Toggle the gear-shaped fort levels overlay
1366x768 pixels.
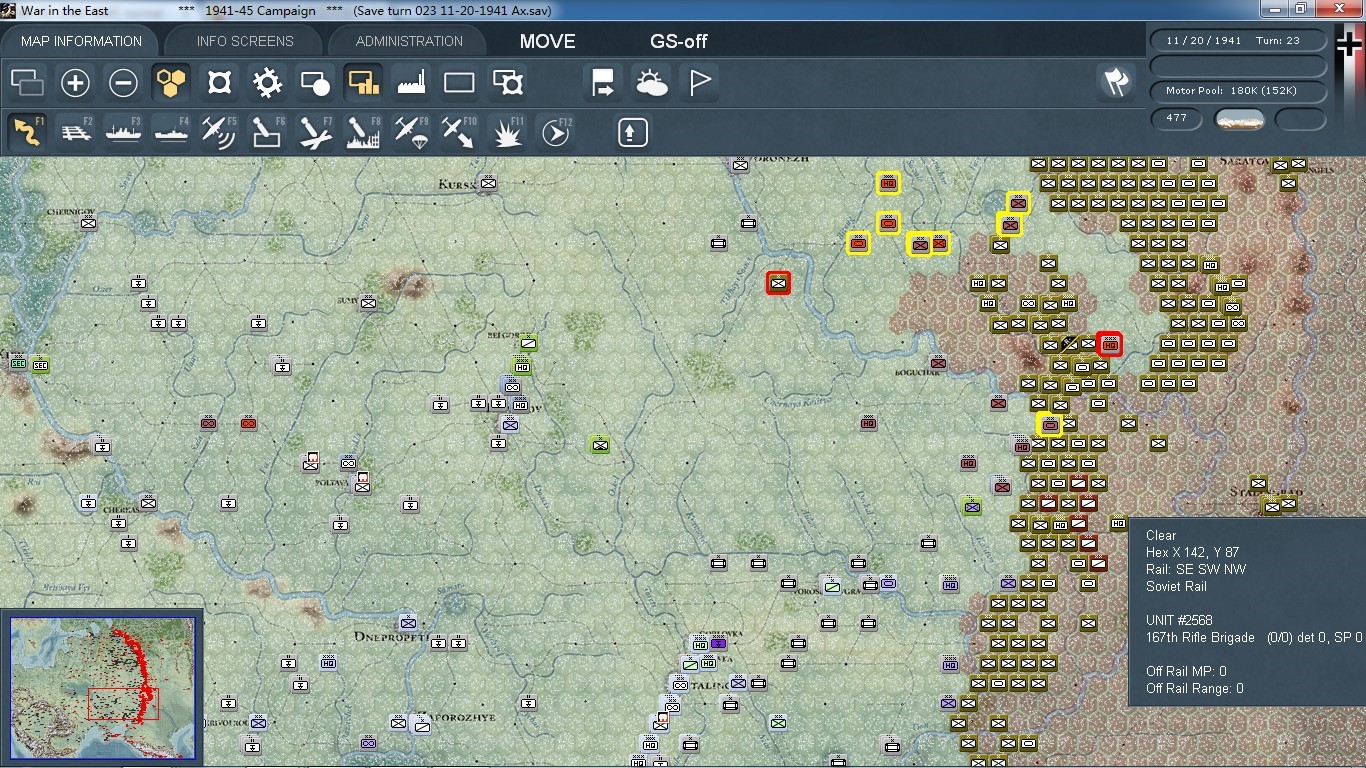[x=267, y=83]
